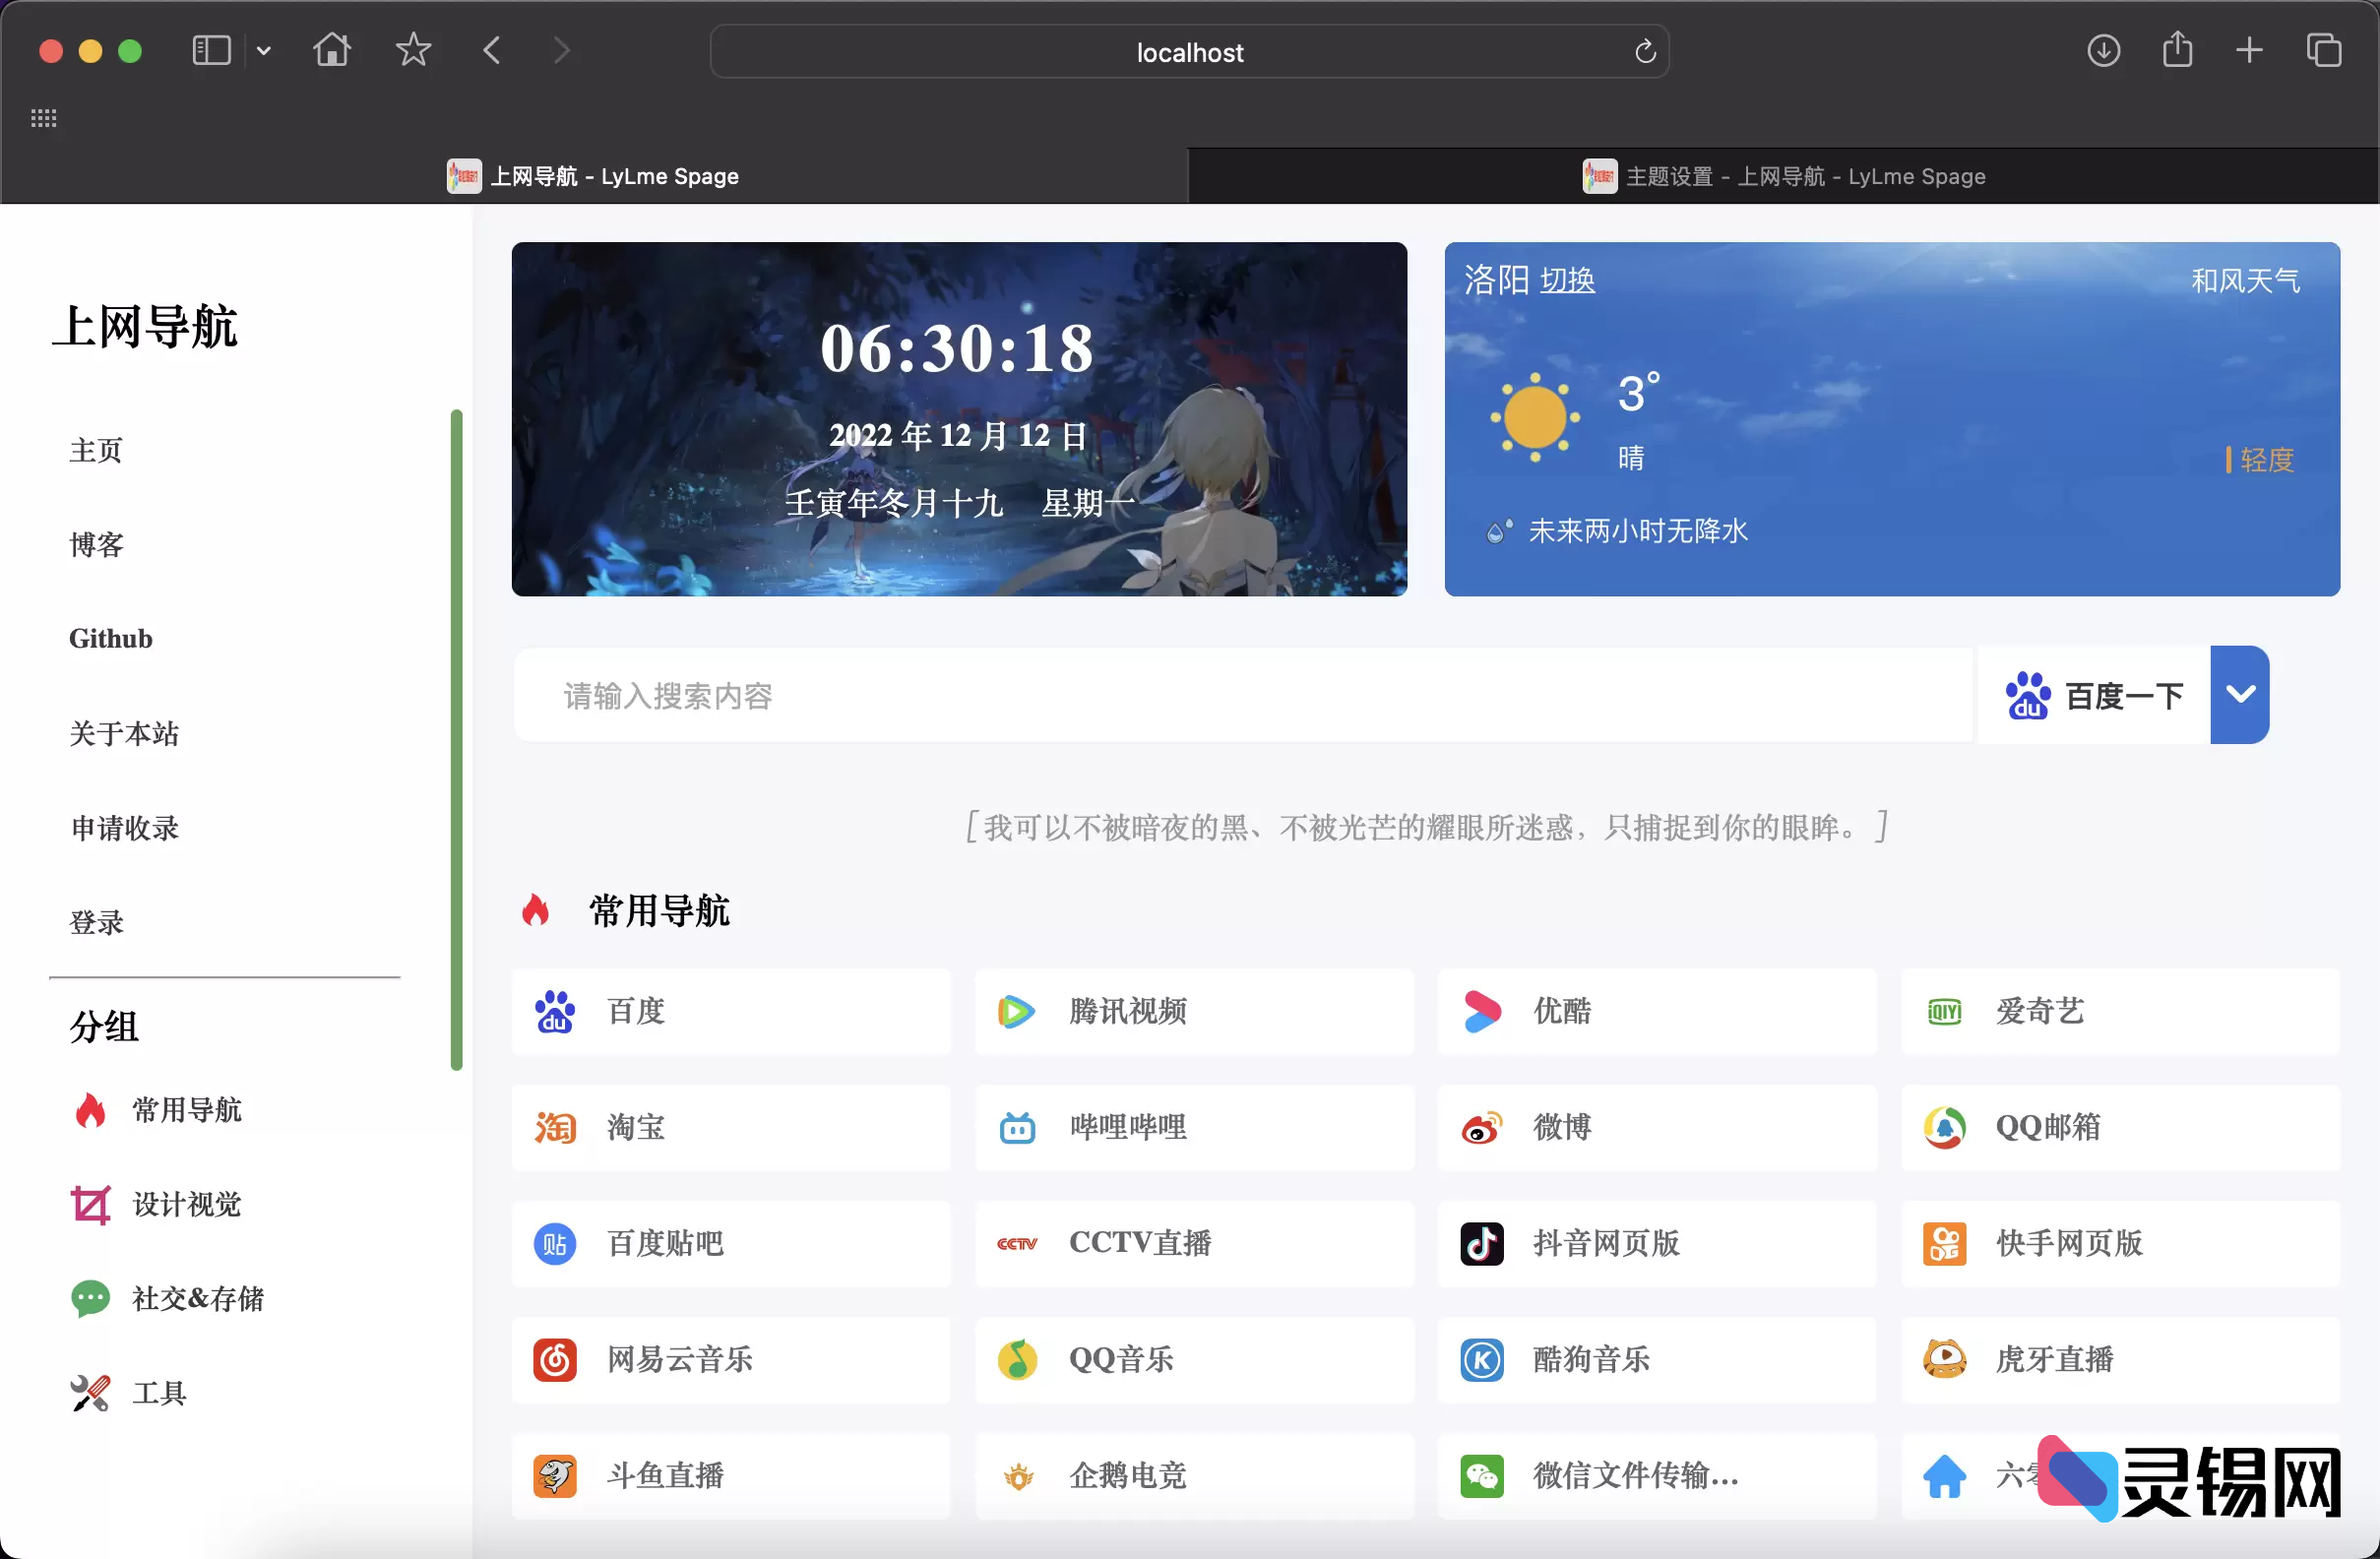Select the 抖音网页版 icon

point(1481,1244)
